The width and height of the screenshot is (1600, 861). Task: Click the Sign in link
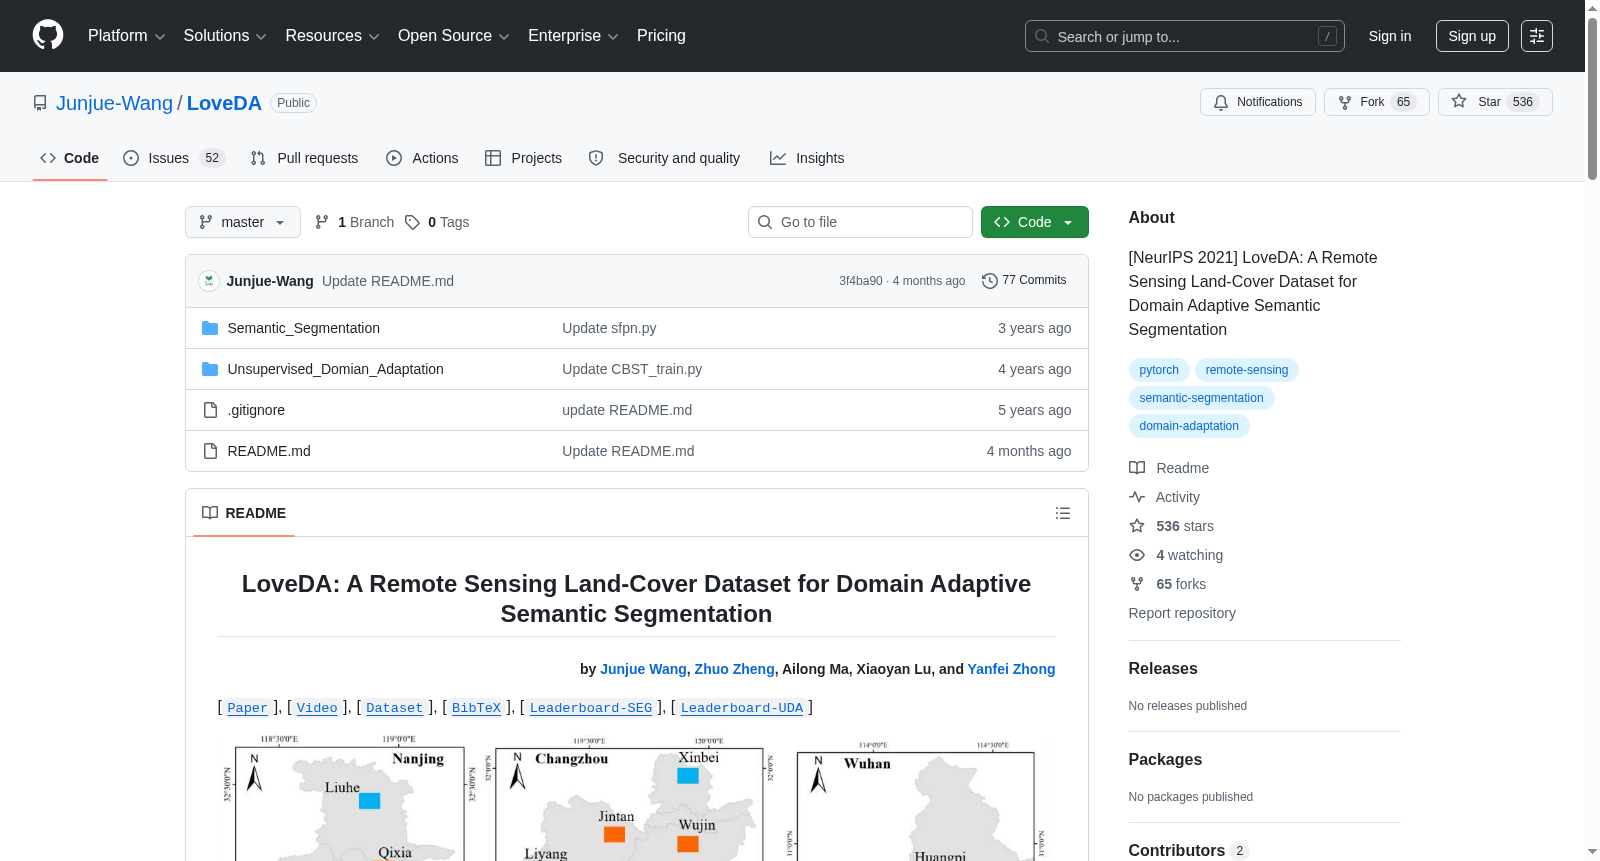[1390, 36]
